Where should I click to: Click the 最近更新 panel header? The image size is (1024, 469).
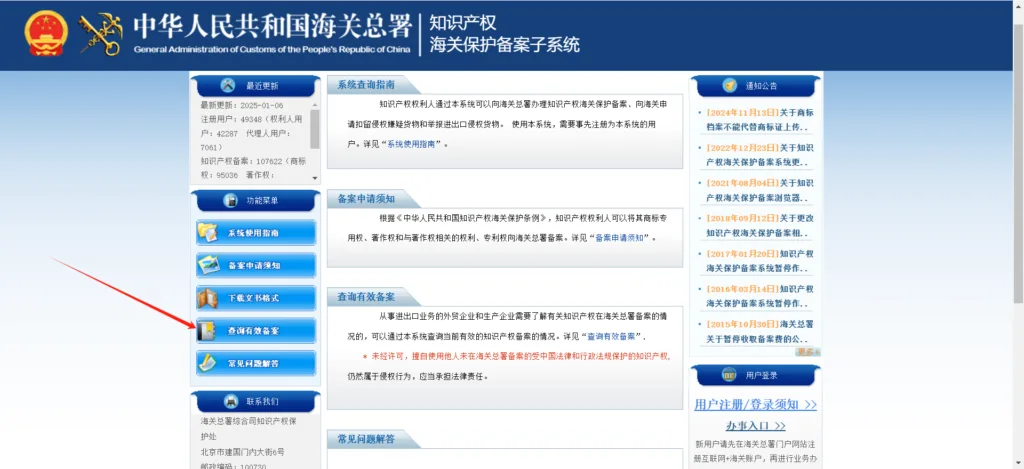pyautogui.click(x=255, y=86)
